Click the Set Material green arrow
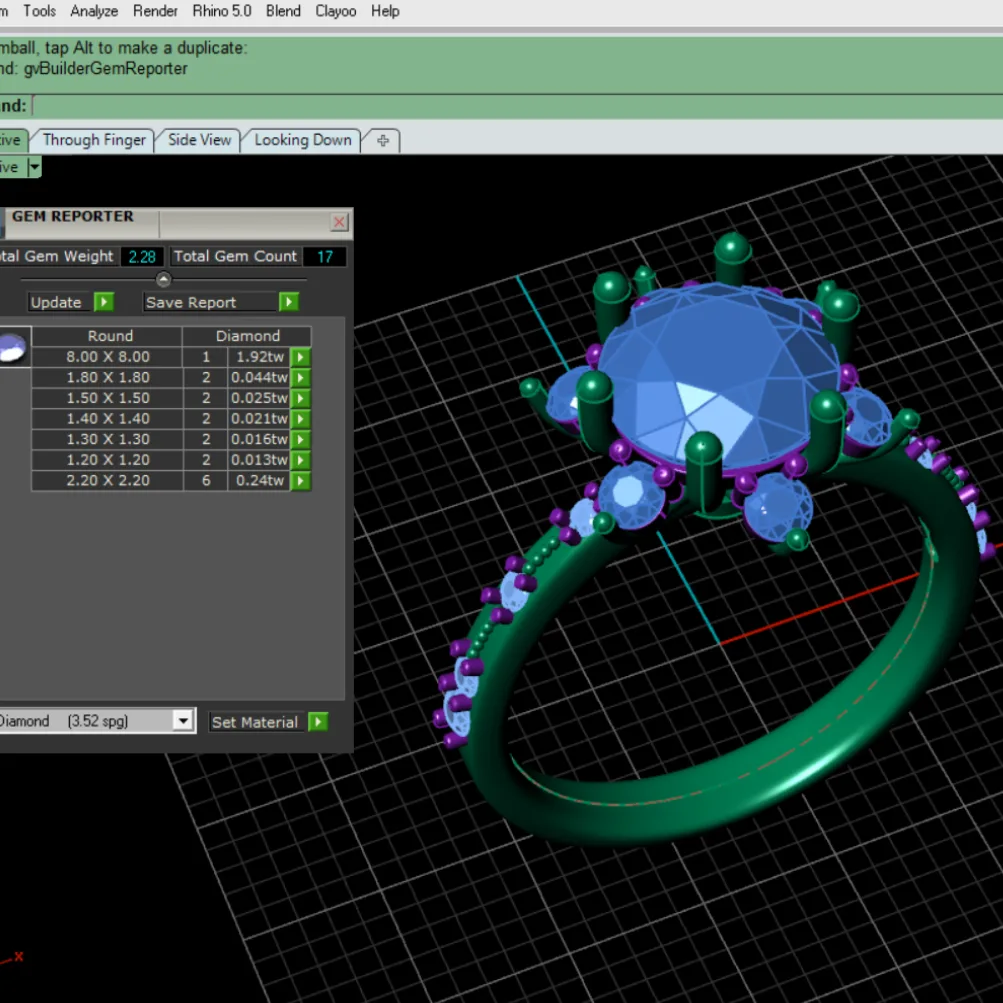 (x=318, y=722)
